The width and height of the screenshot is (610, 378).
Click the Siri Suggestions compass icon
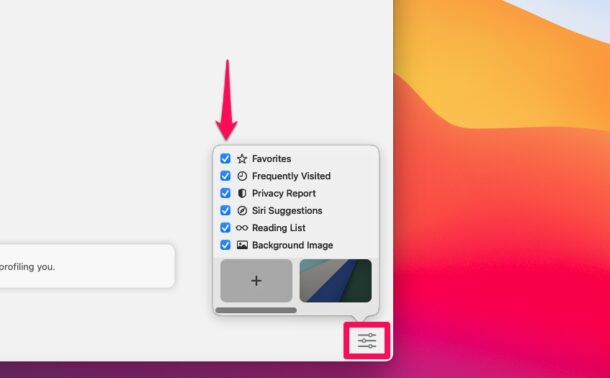pos(242,210)
